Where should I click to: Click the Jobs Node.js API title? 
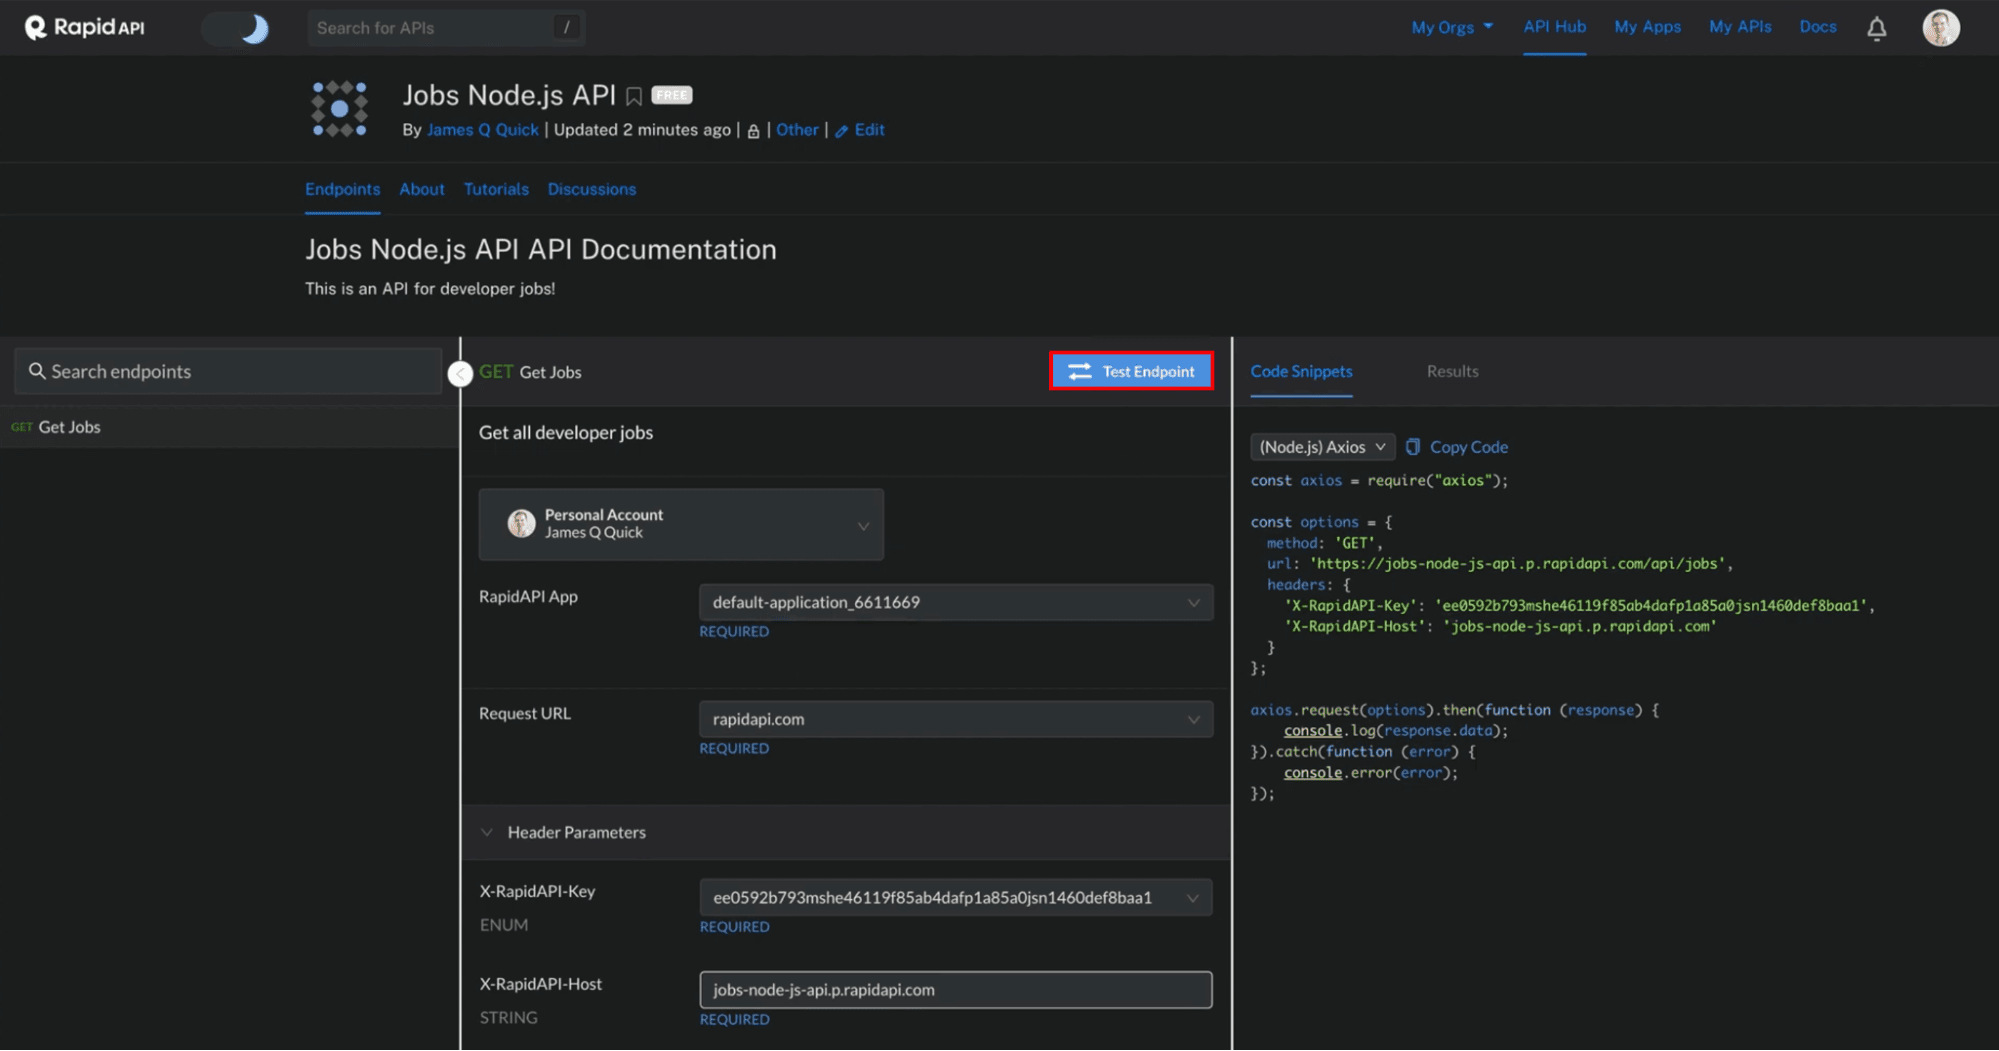coord(509,95)
